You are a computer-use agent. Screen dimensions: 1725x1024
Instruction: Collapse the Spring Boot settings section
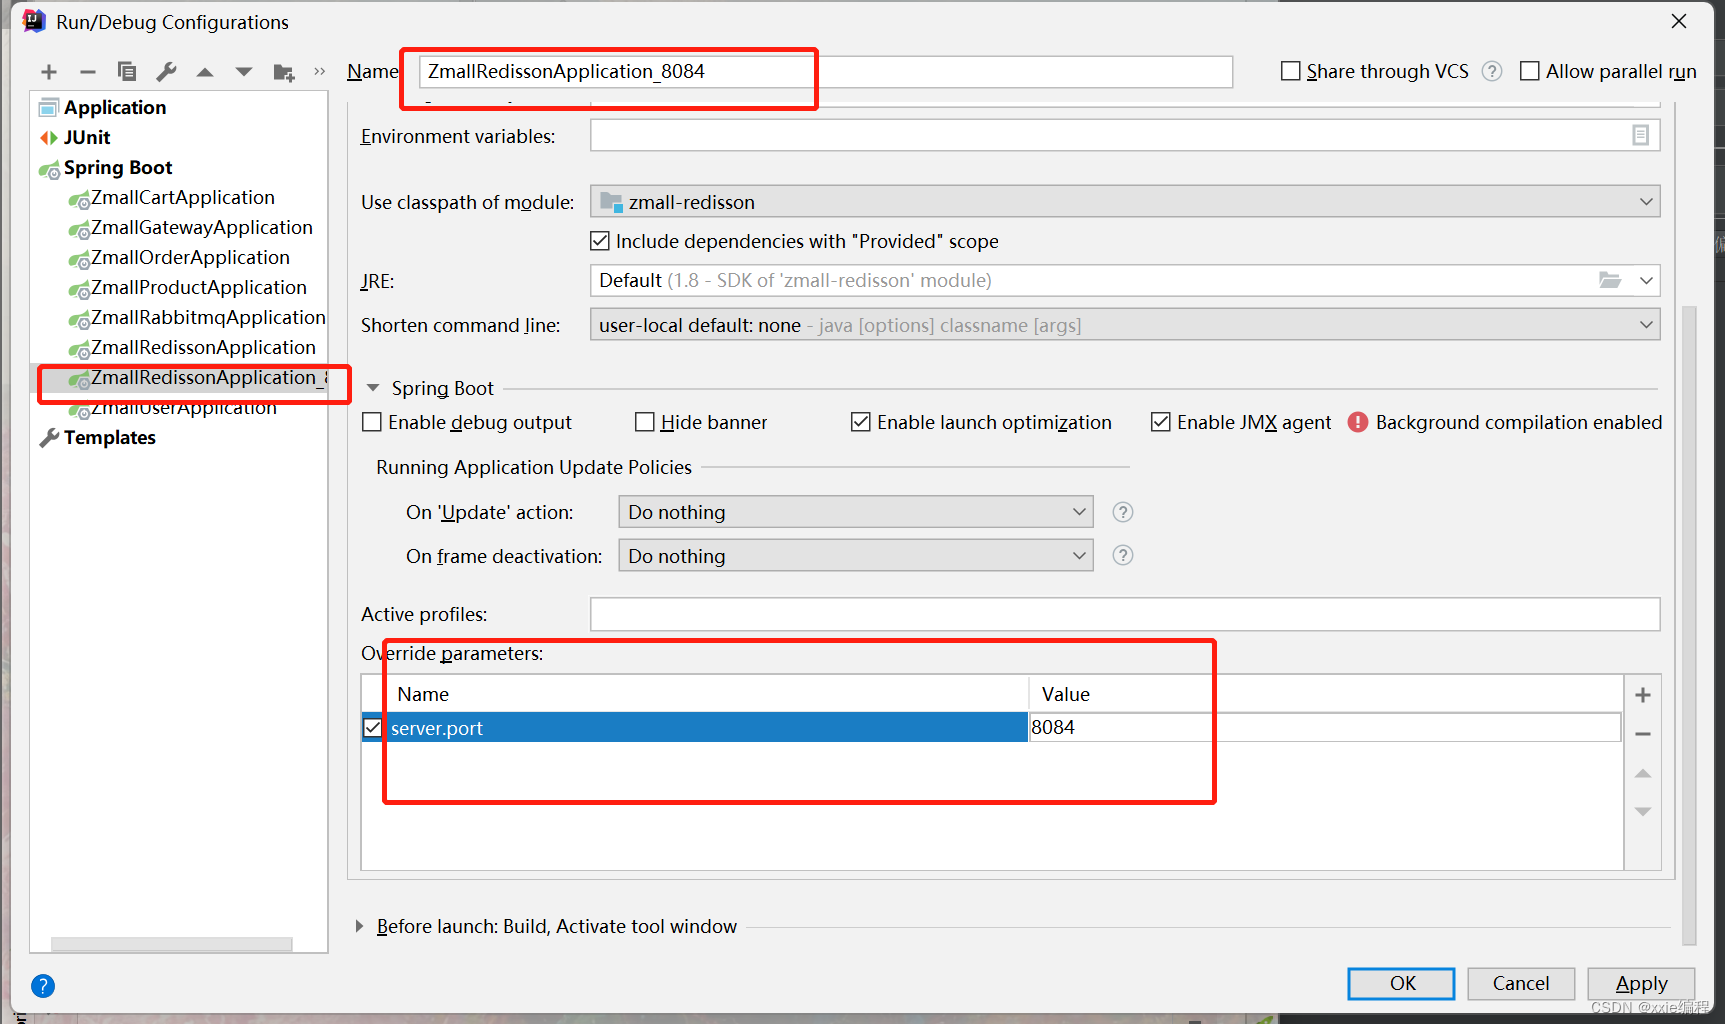click(373, 388)
